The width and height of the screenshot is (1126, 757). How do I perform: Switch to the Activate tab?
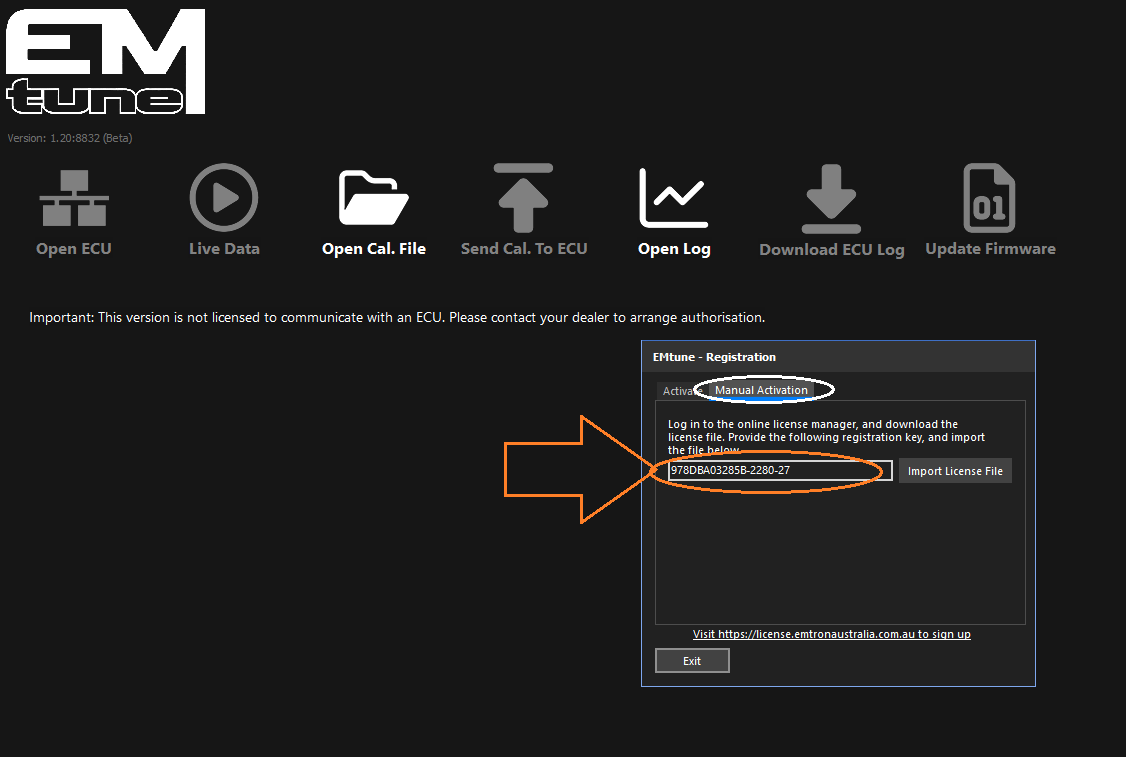click(x=680, y=391)
